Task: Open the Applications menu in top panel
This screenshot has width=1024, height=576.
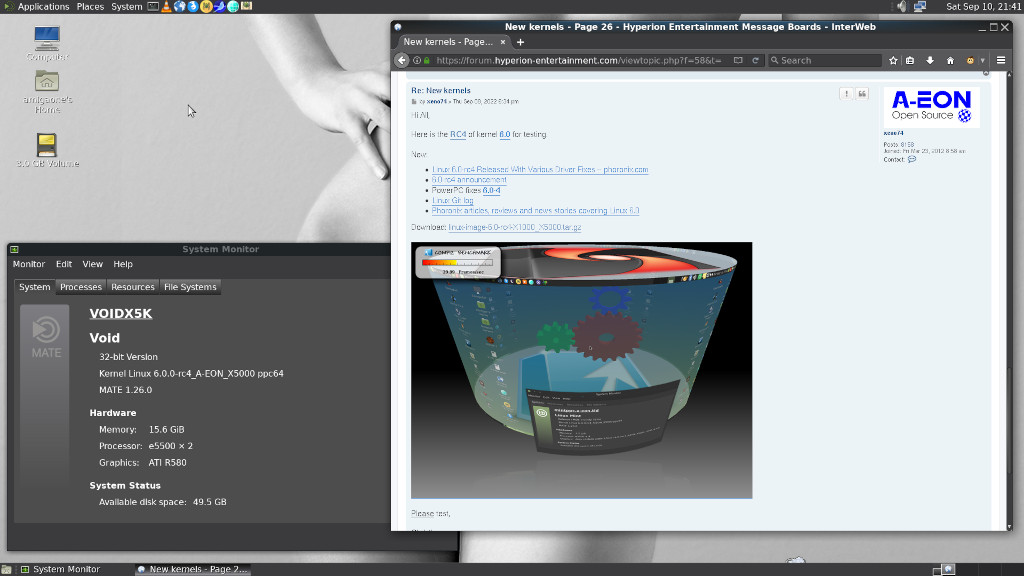Action: tap(43, 7)
